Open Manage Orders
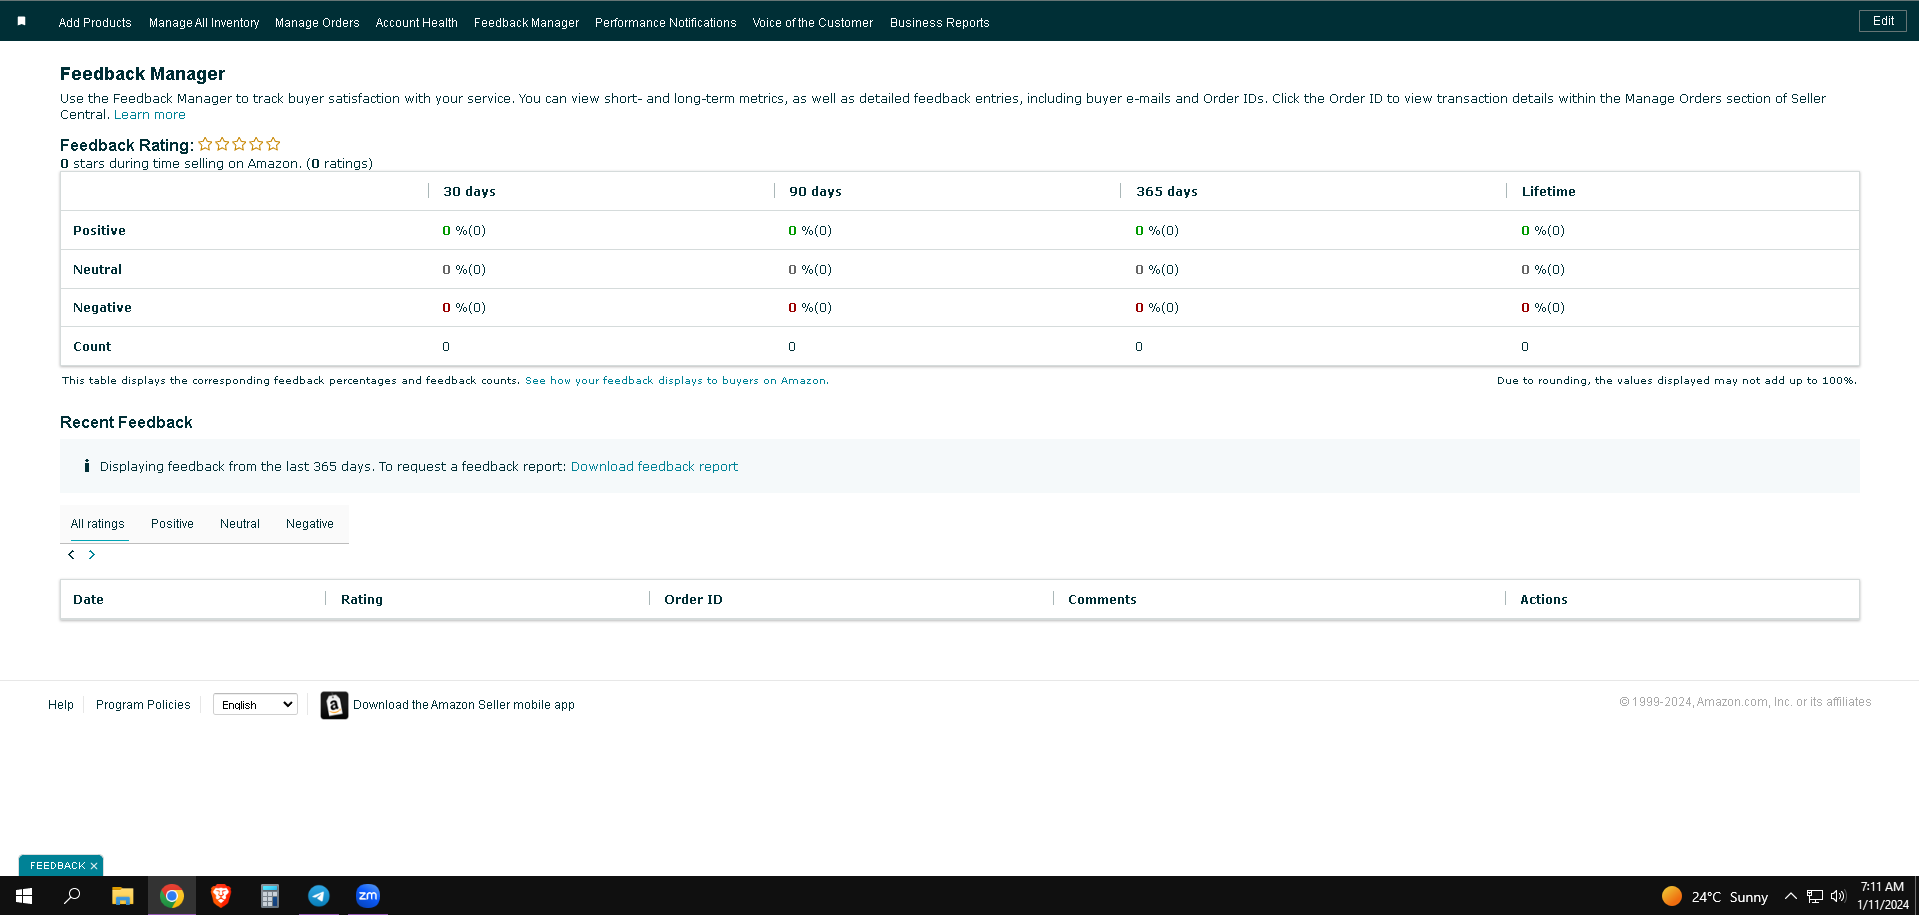 pos(317,22)
